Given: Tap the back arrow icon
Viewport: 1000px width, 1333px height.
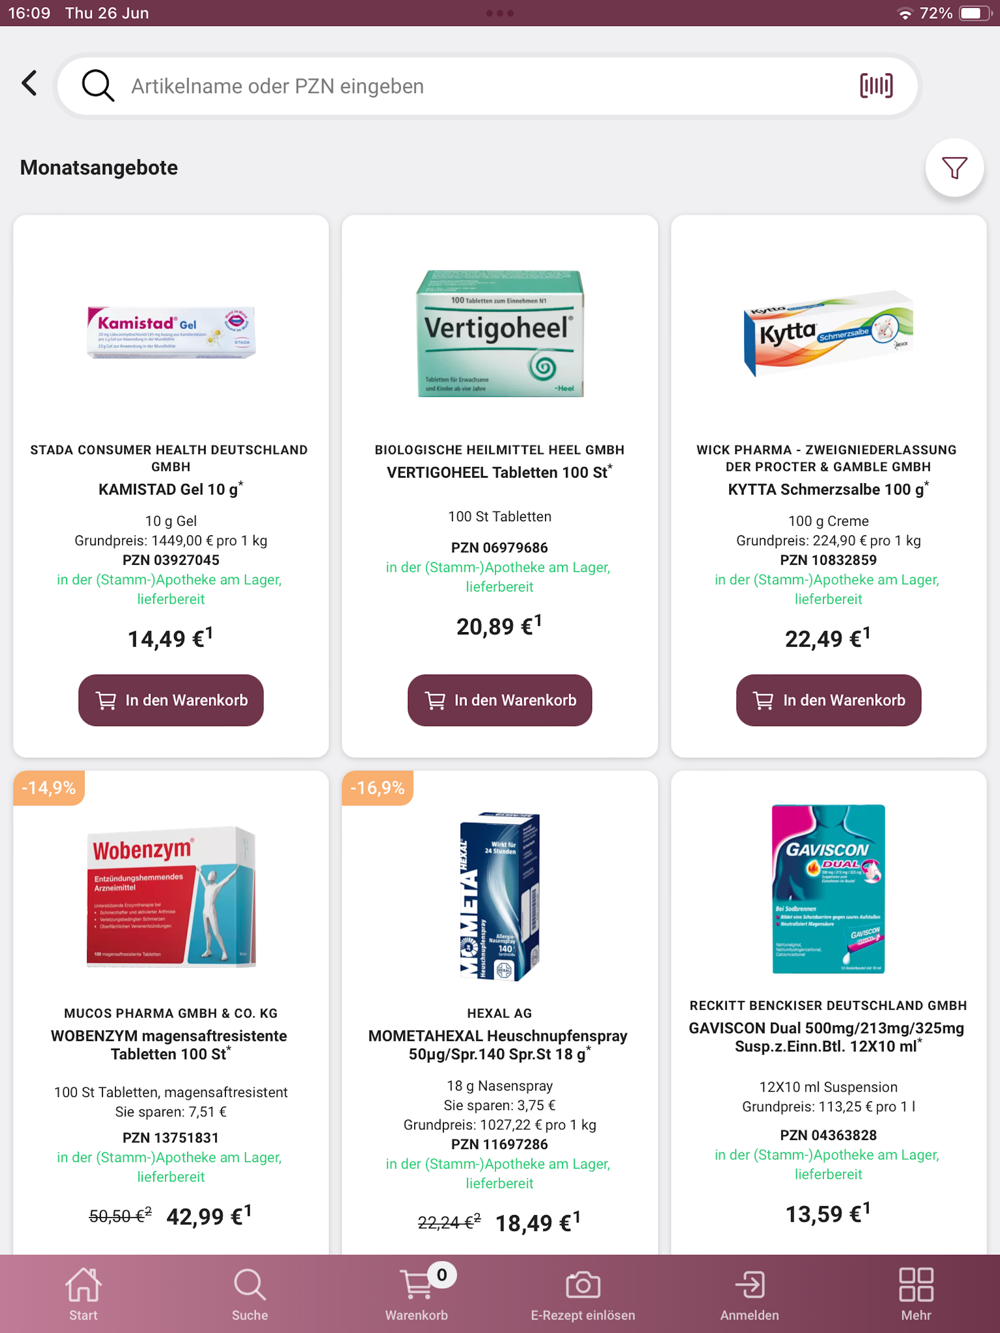Looking at the screenshot, I should (30, 84).
